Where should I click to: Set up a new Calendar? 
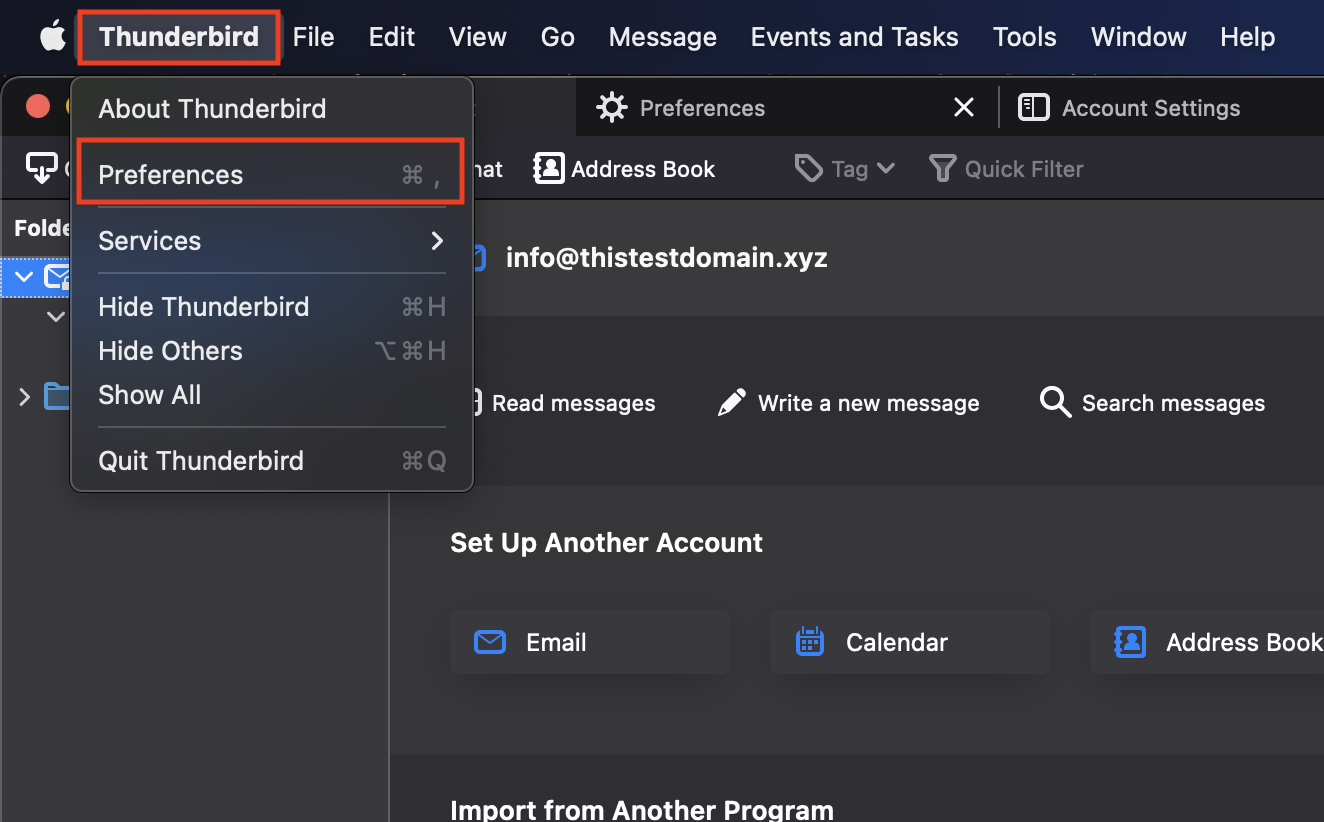click(910, 642)
